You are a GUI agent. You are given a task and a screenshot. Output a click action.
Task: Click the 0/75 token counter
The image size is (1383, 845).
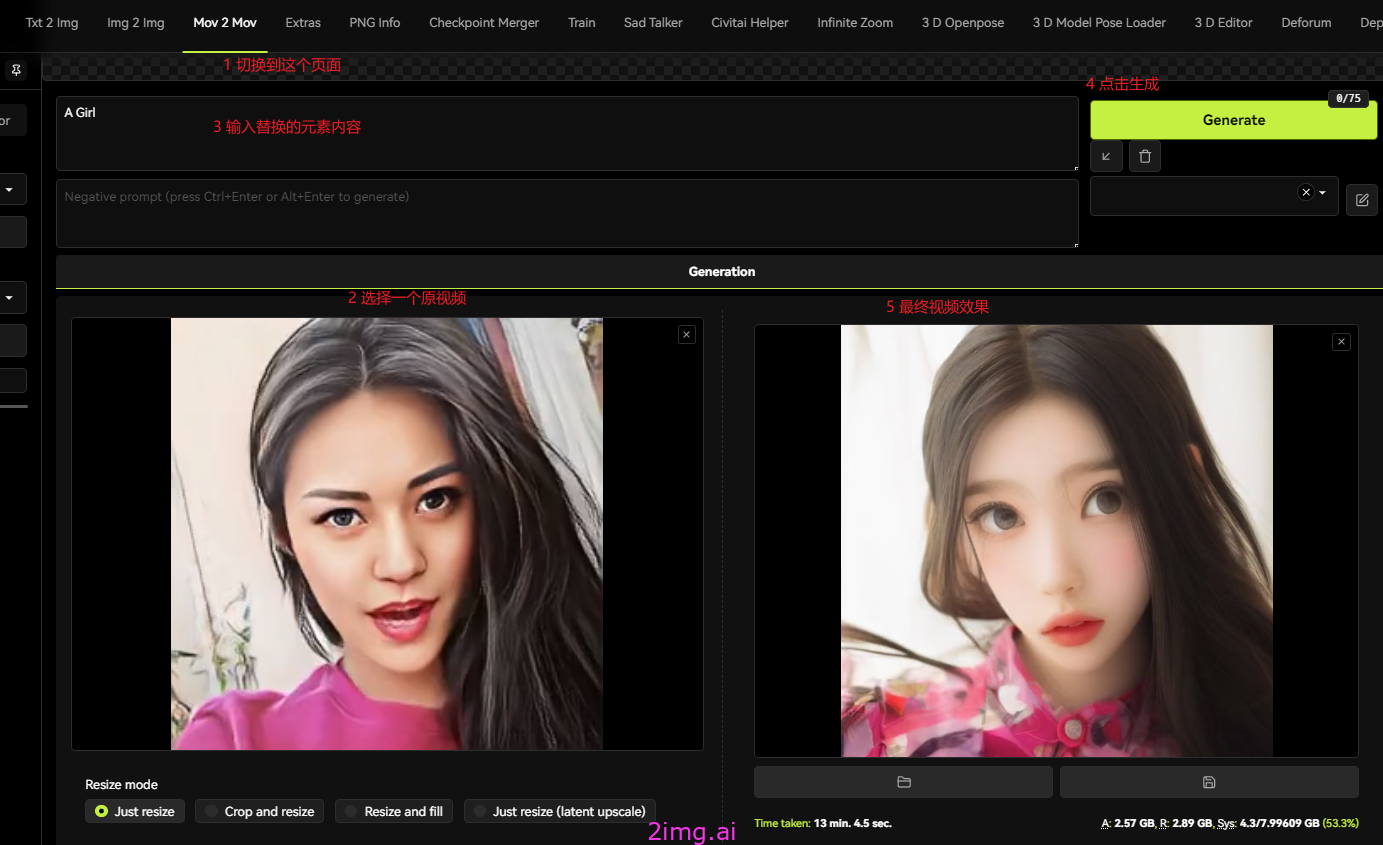1348,98
